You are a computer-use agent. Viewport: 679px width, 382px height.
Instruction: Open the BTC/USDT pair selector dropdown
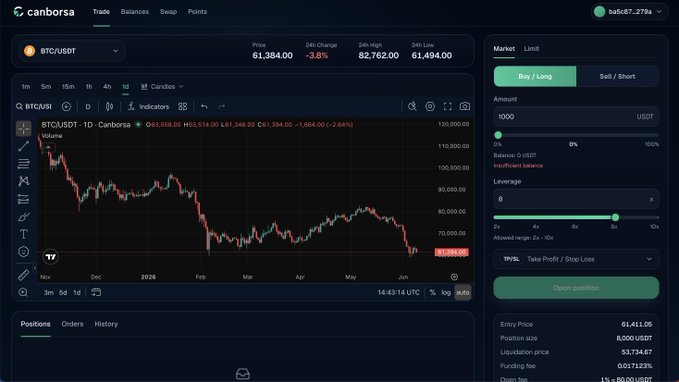(72, 51)
